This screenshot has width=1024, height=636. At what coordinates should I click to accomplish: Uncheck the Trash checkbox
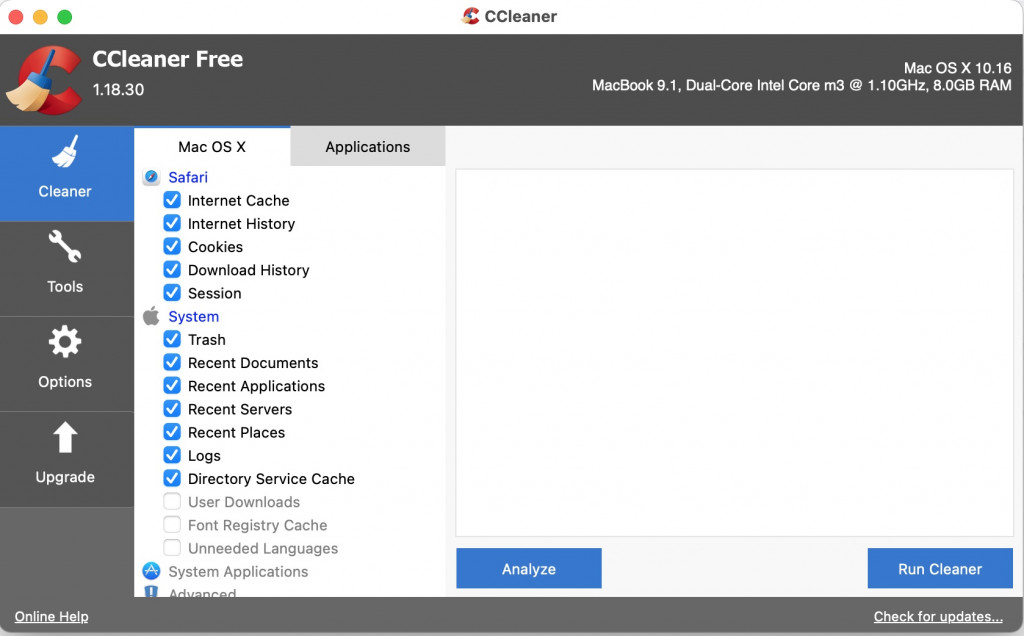172,339
